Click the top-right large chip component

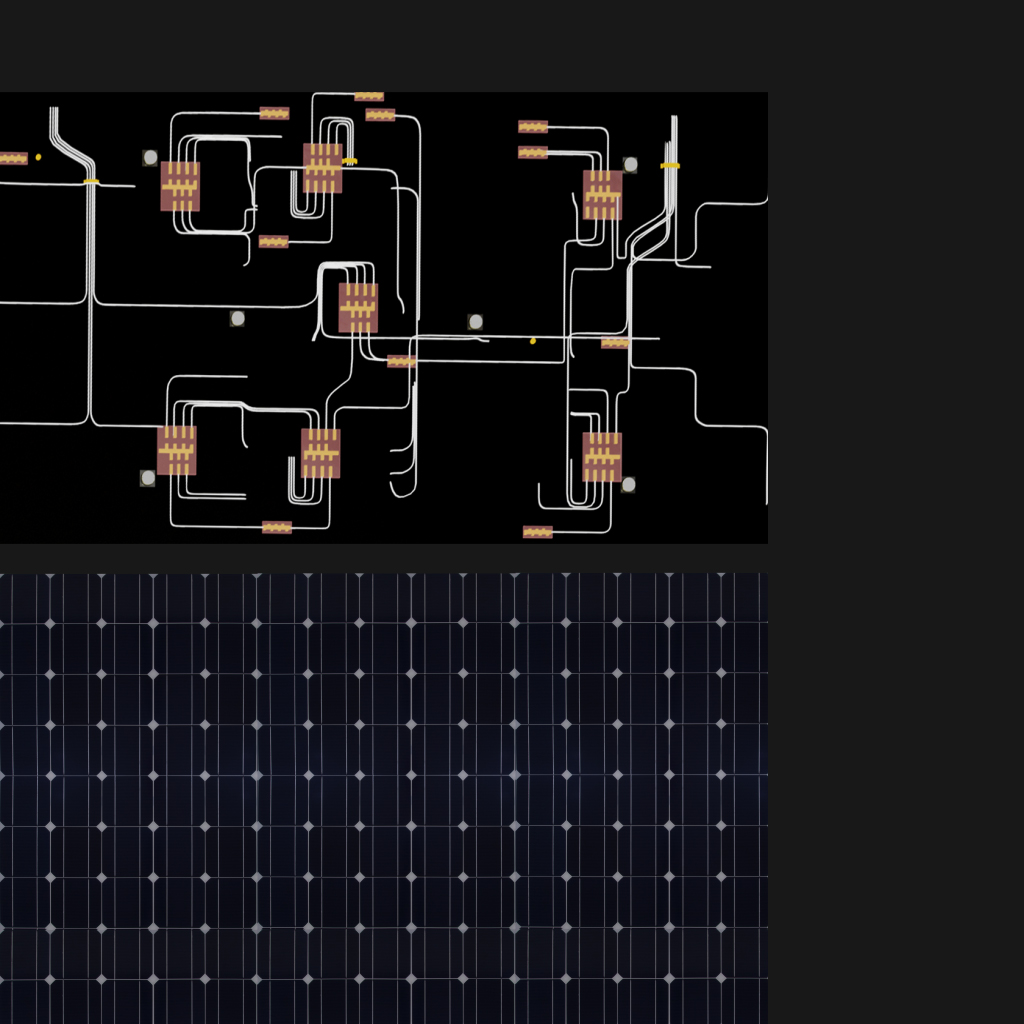602,194
